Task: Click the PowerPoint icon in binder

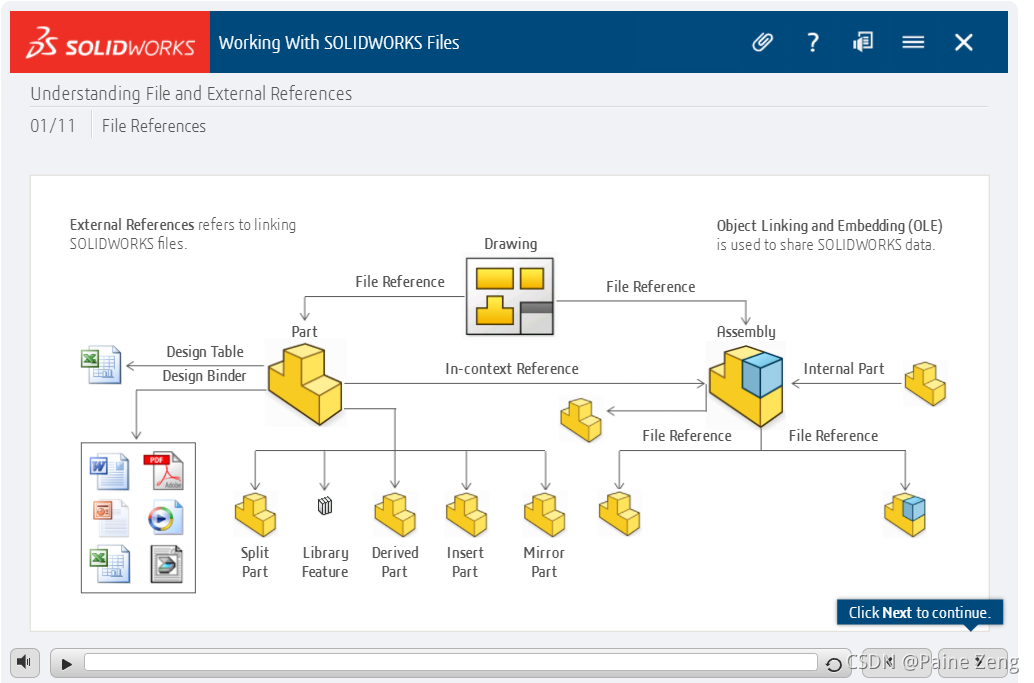Action: point(110,518)
